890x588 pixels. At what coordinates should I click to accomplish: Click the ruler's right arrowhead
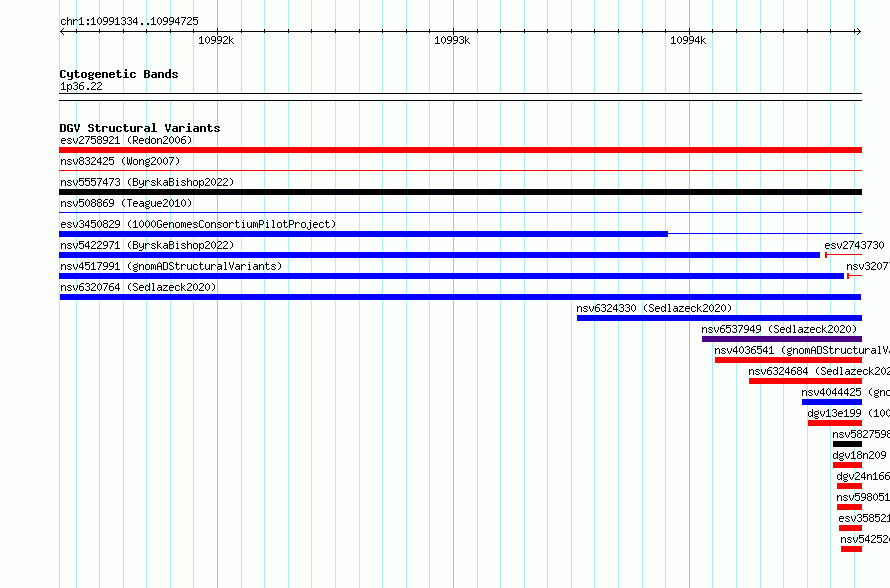point(859,31)
